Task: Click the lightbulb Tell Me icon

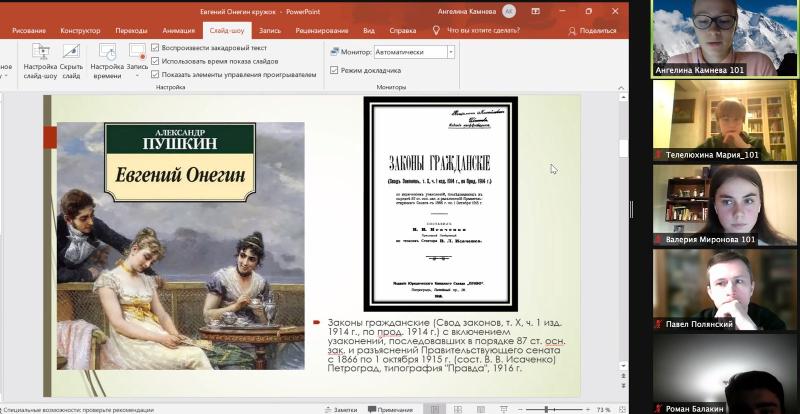Action: coord(436,31)
